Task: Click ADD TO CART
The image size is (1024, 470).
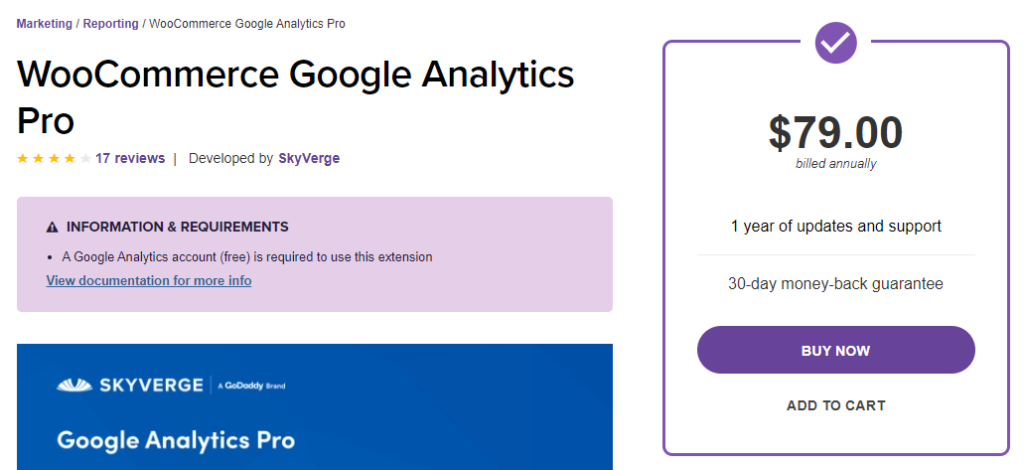Action: pos(836,405)
